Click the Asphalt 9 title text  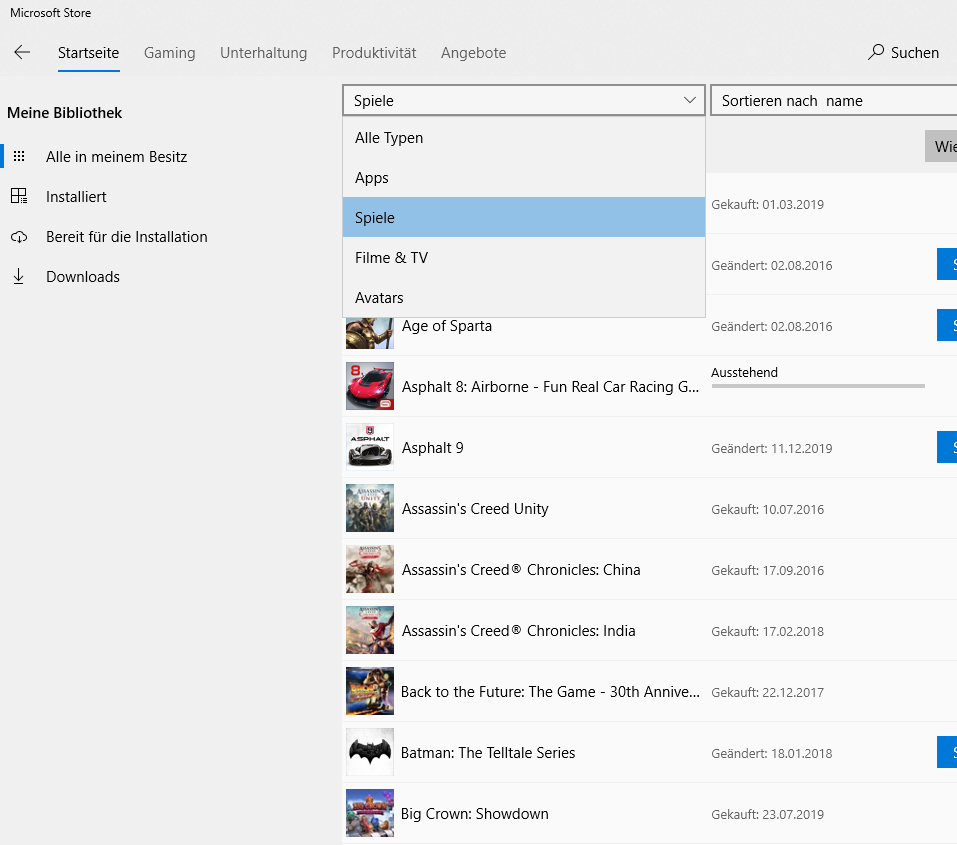[433, 448]
